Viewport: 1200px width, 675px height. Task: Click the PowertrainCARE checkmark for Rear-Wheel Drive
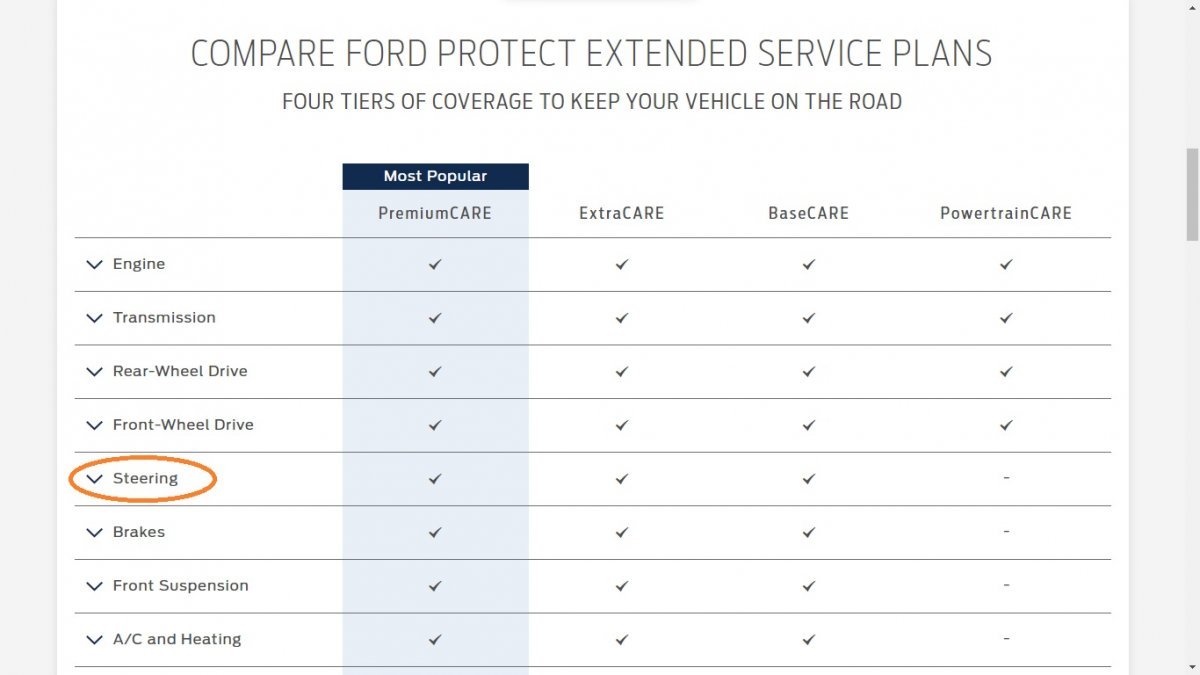click(x=1005, y=371)
